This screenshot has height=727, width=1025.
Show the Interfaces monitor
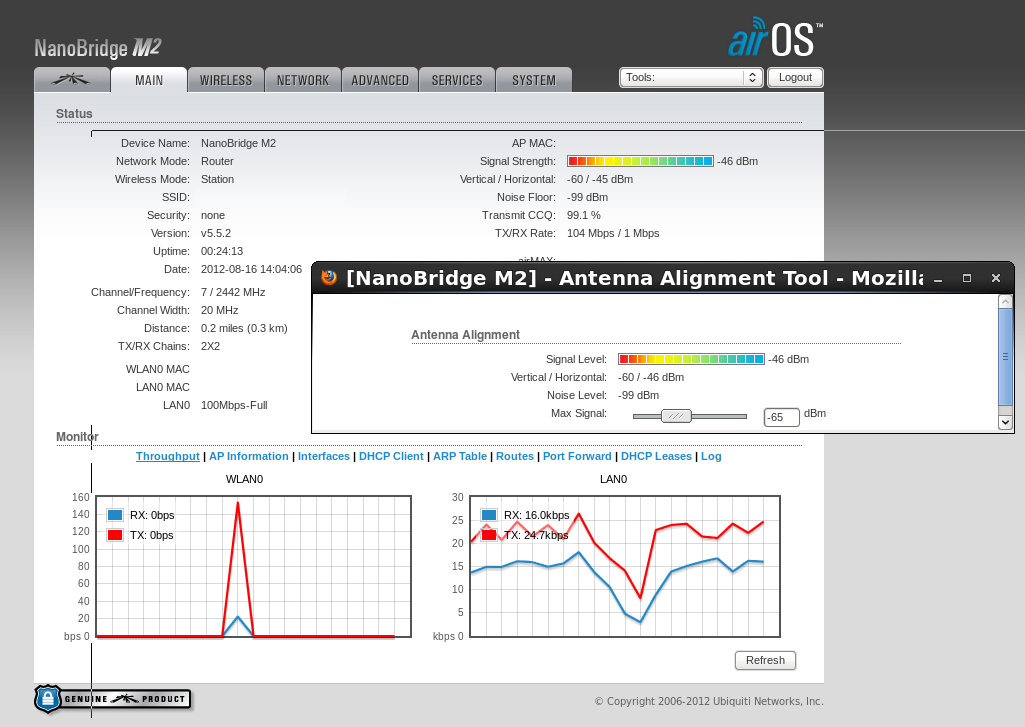point(324,456)
